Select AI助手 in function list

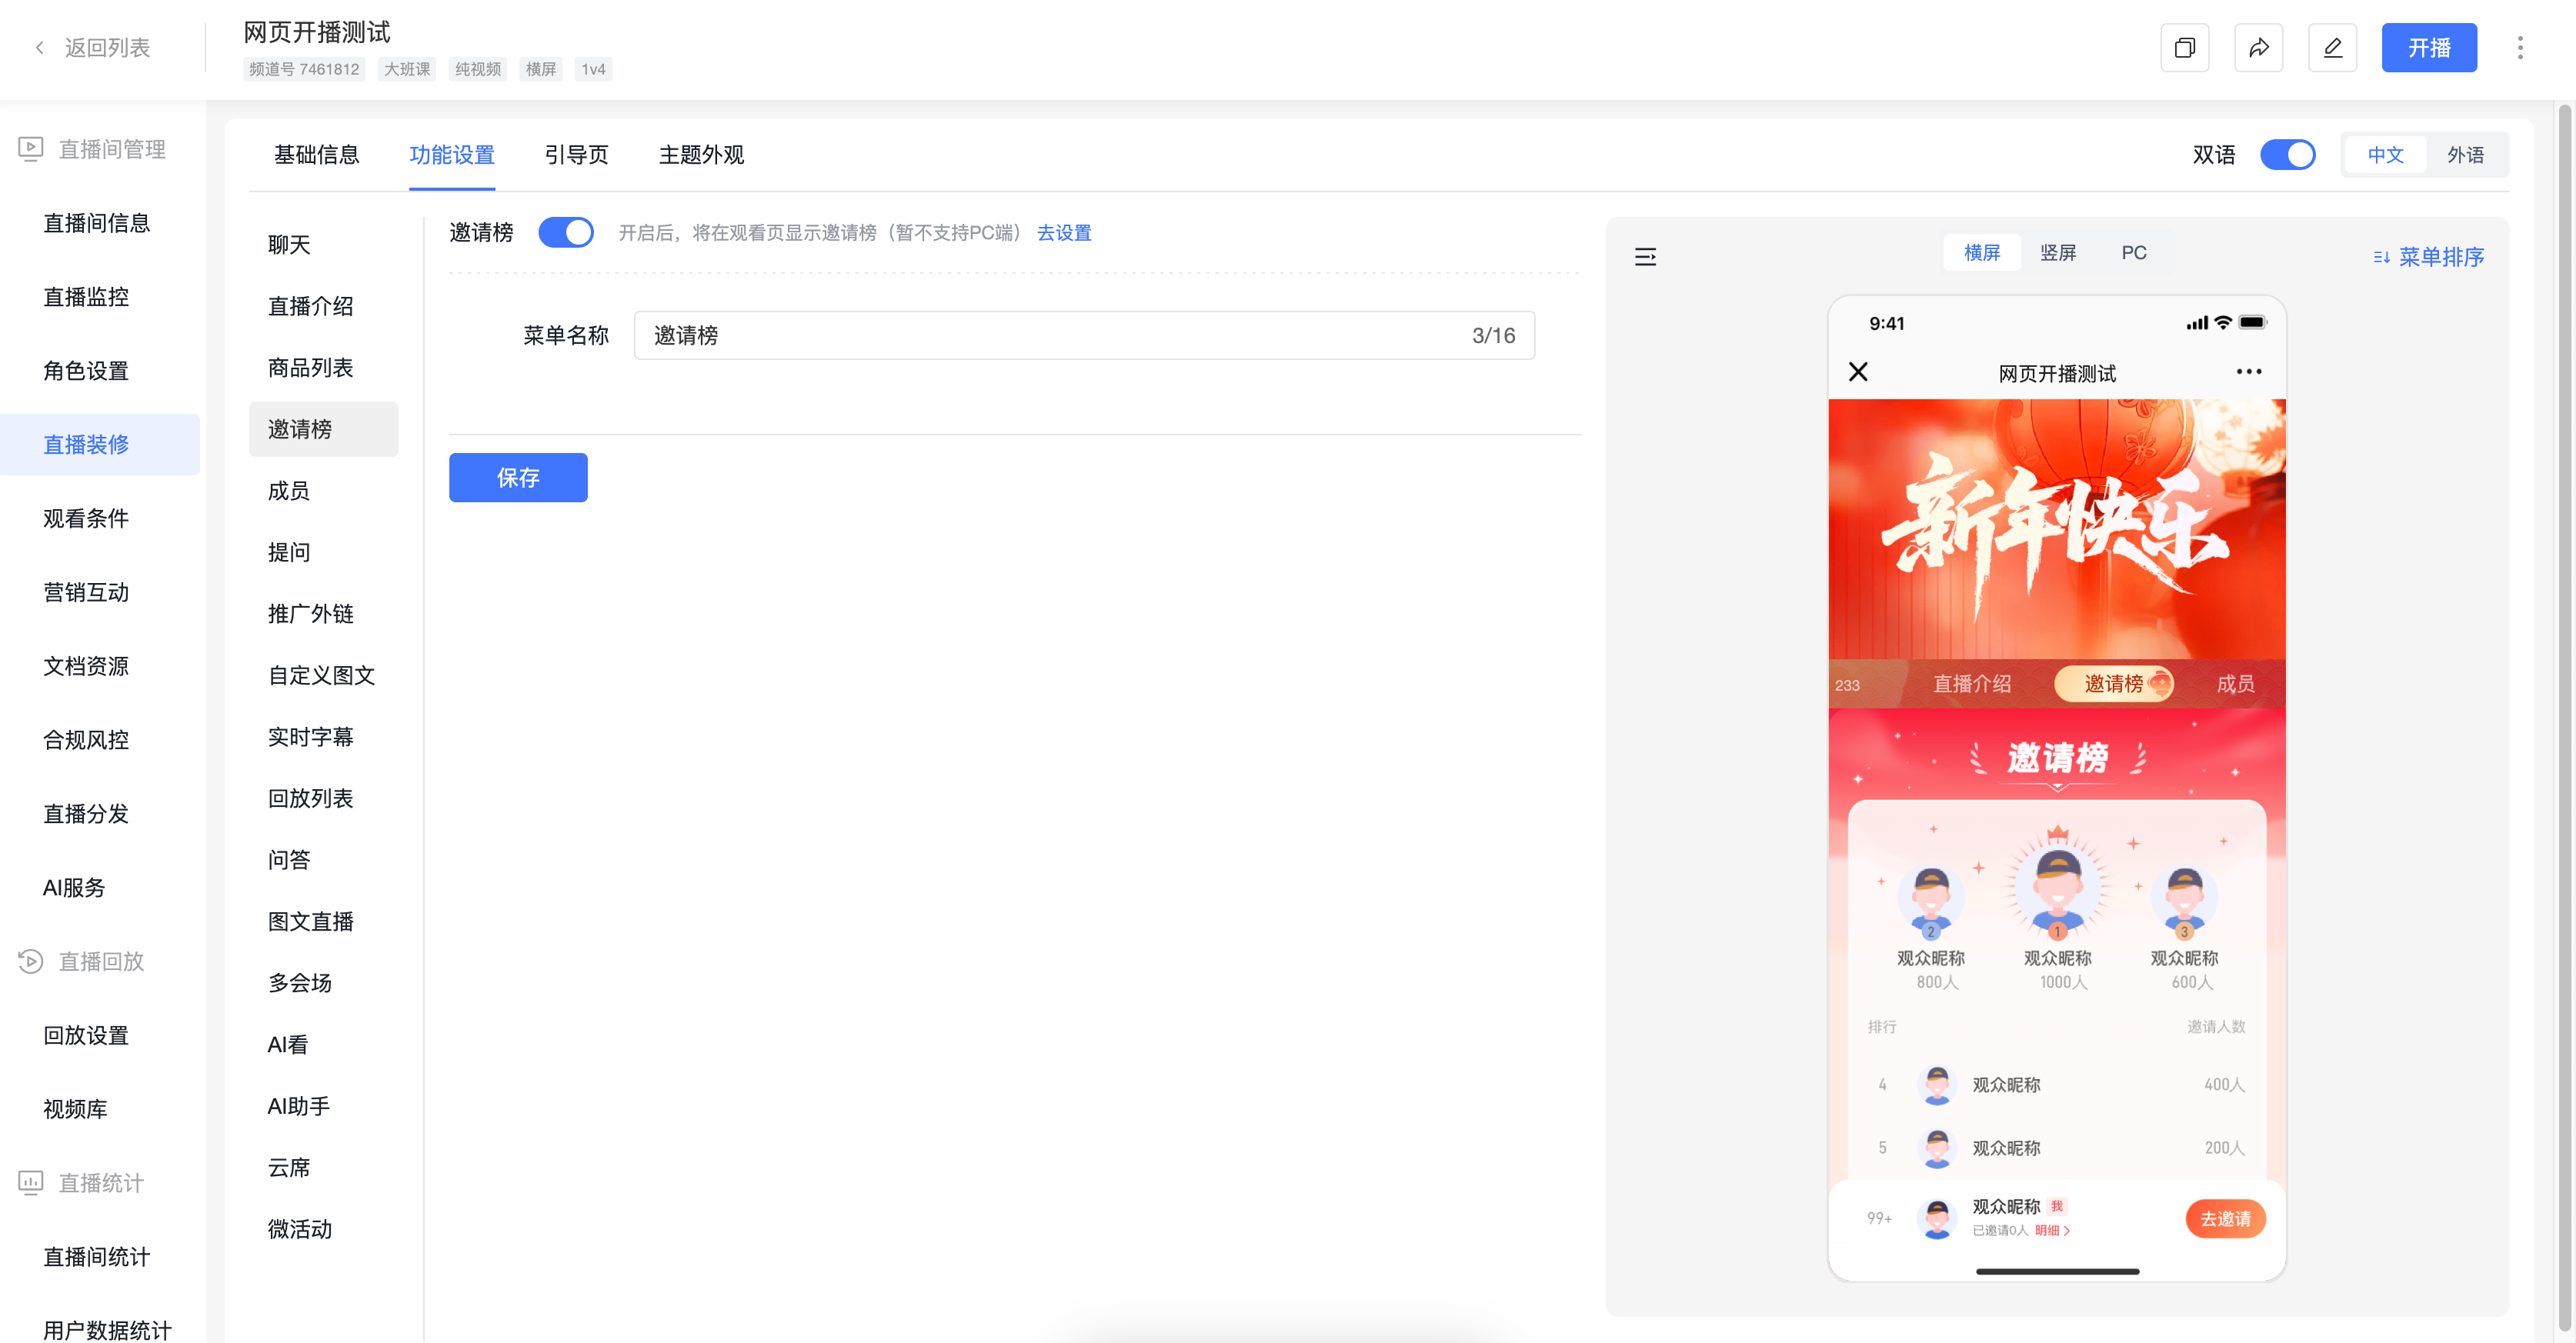pos(299,1107)
